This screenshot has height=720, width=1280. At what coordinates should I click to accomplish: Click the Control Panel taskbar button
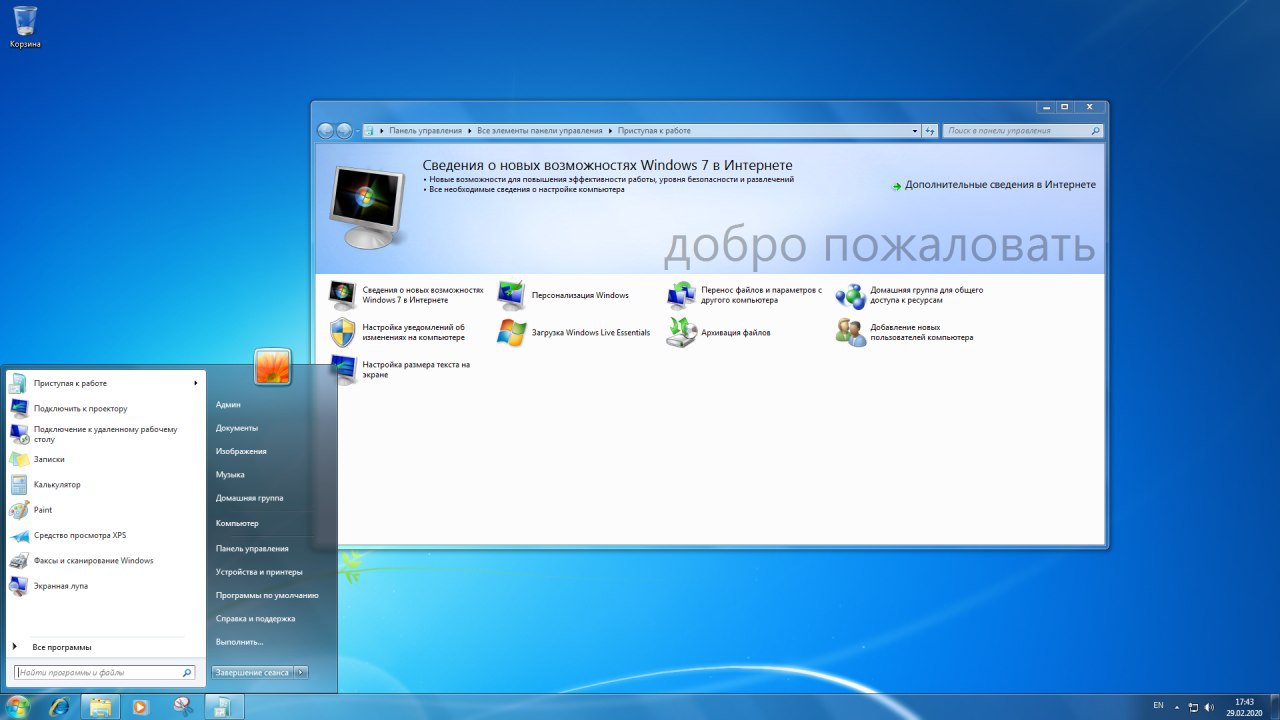pyautogui.click(x=225, y=706)
